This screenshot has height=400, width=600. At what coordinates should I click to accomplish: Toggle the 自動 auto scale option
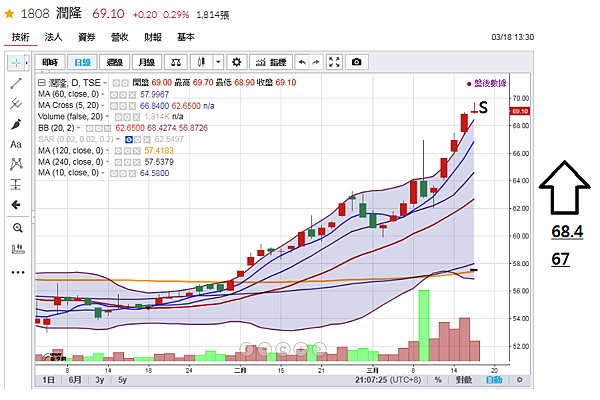pyautogui.click(x=494, y=380)
